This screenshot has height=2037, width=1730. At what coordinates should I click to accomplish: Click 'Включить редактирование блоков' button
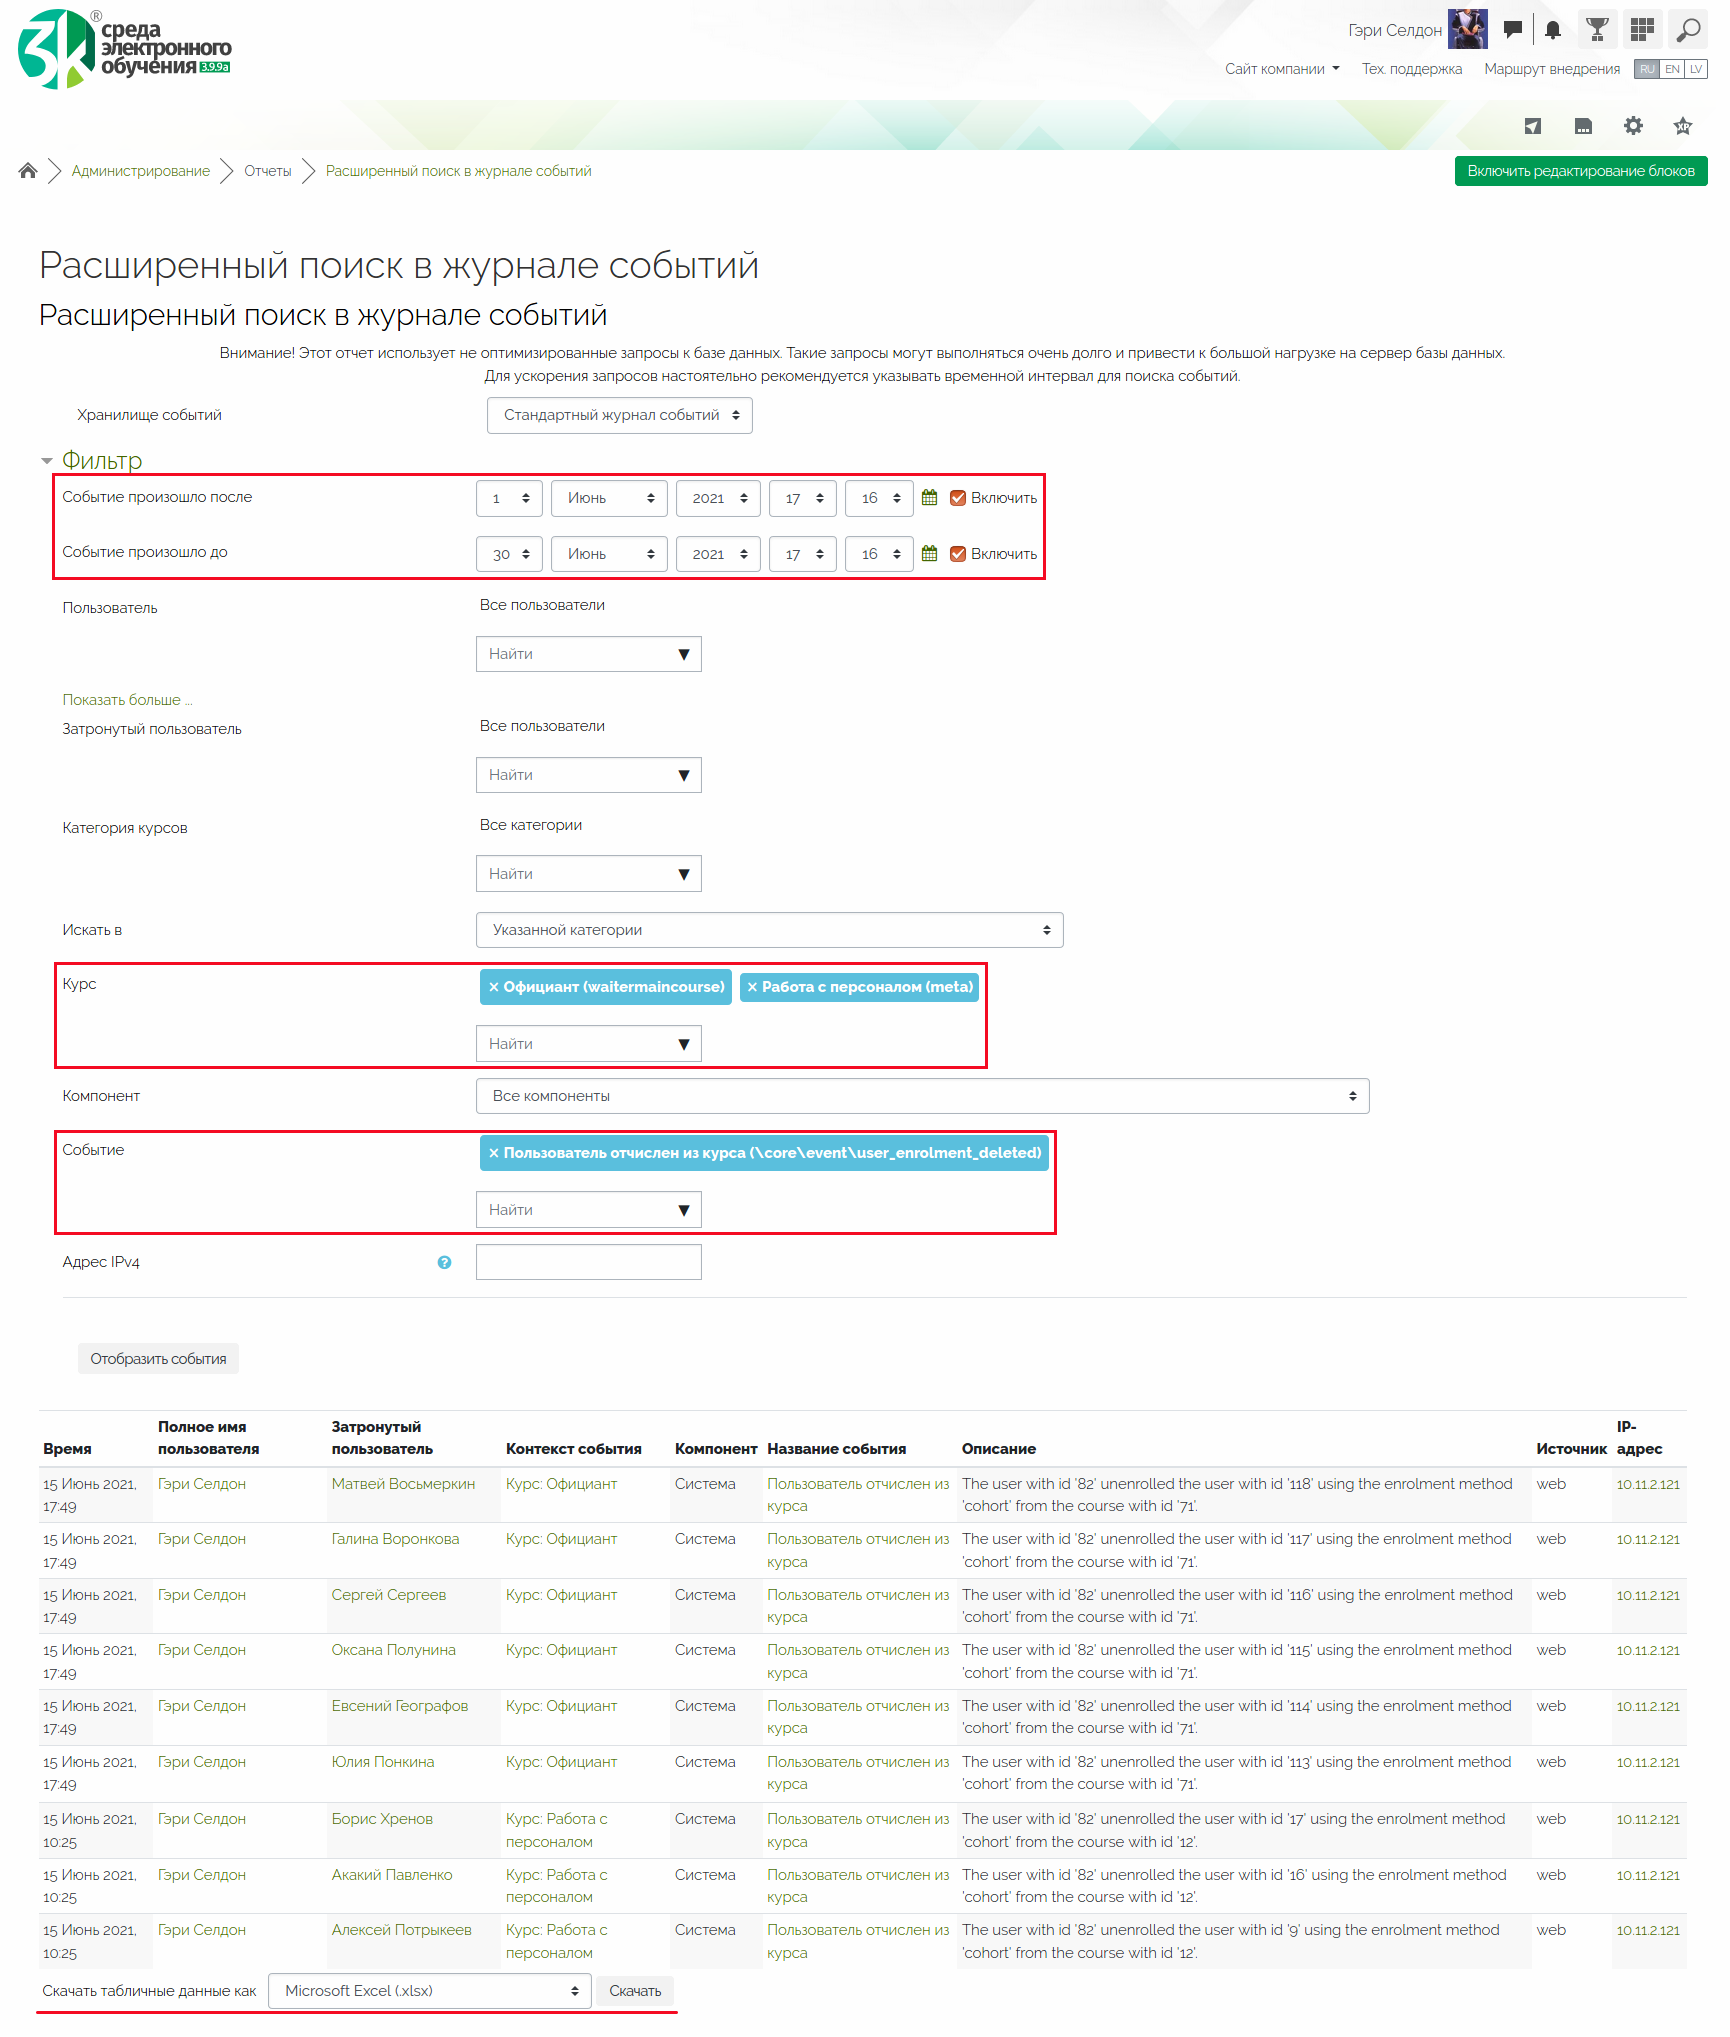click(x=1580, y=171)
